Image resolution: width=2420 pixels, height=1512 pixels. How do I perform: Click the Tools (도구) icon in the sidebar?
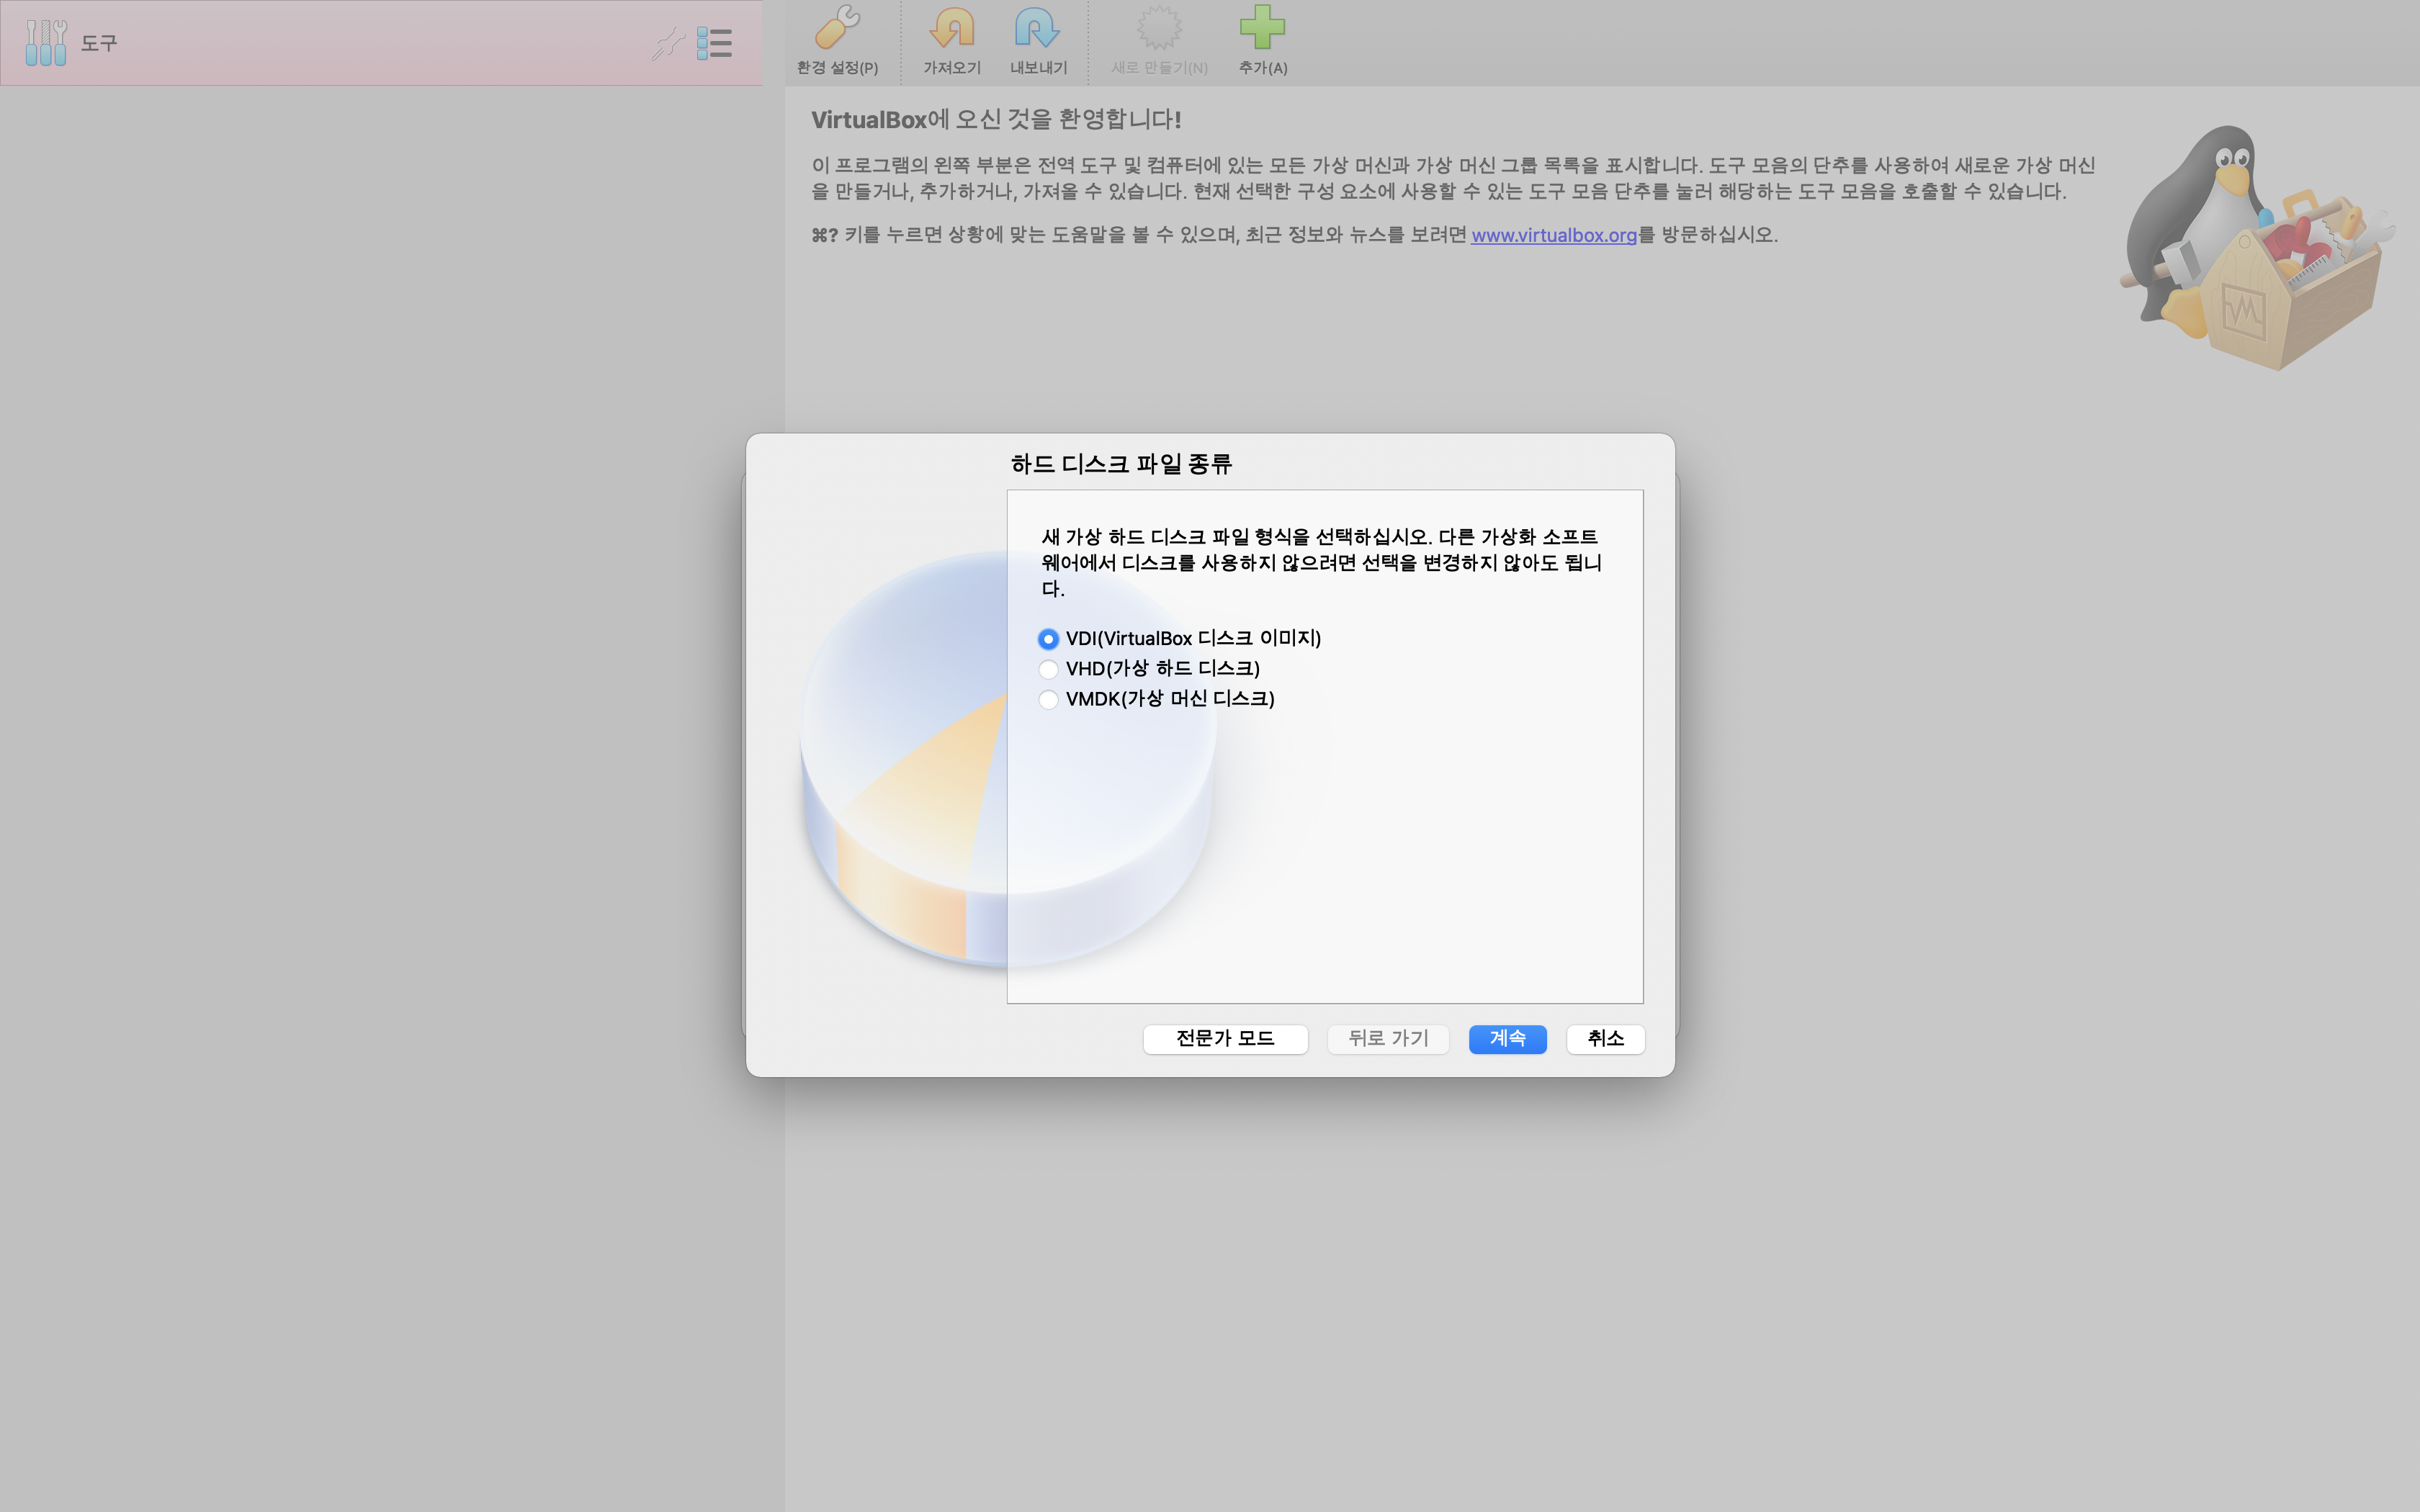coord(46,43)
